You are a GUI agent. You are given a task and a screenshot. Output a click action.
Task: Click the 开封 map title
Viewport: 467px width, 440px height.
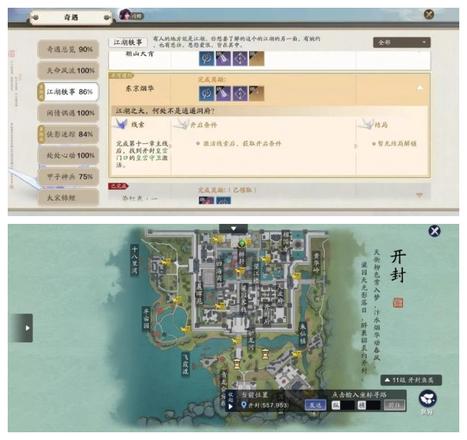pos(398,266)
